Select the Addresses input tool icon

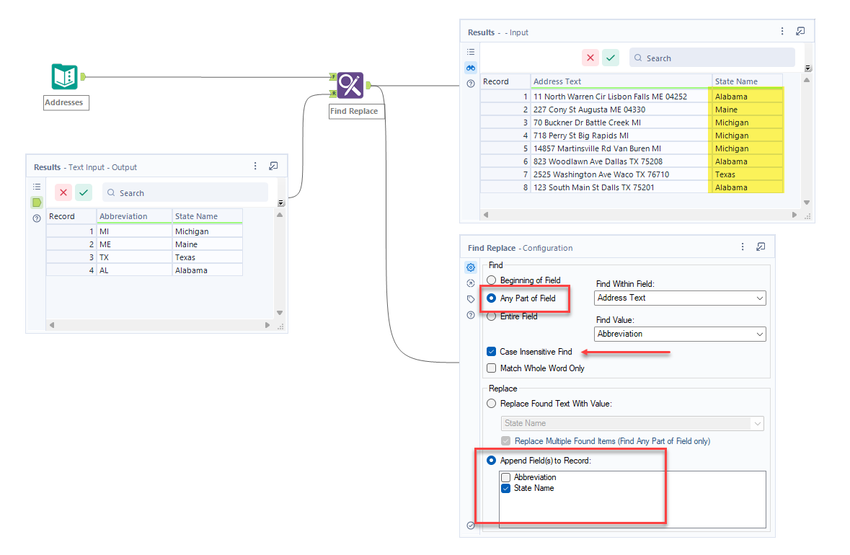(65, 76)
